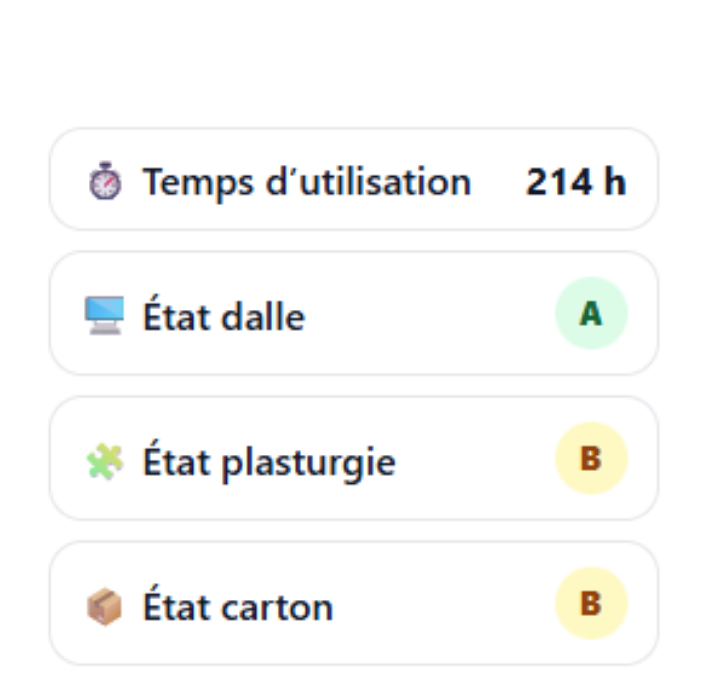Screen dimensions: 703x694
Task: Click blank area between État plasturgie and its badge
Action: (x=475, y=461)
